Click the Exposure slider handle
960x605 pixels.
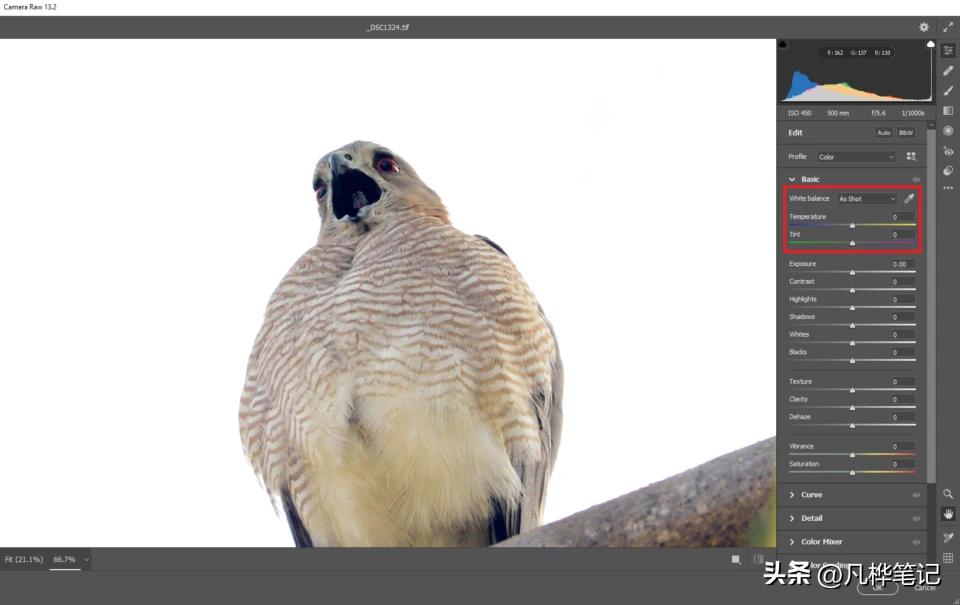(x=852, y=272)
